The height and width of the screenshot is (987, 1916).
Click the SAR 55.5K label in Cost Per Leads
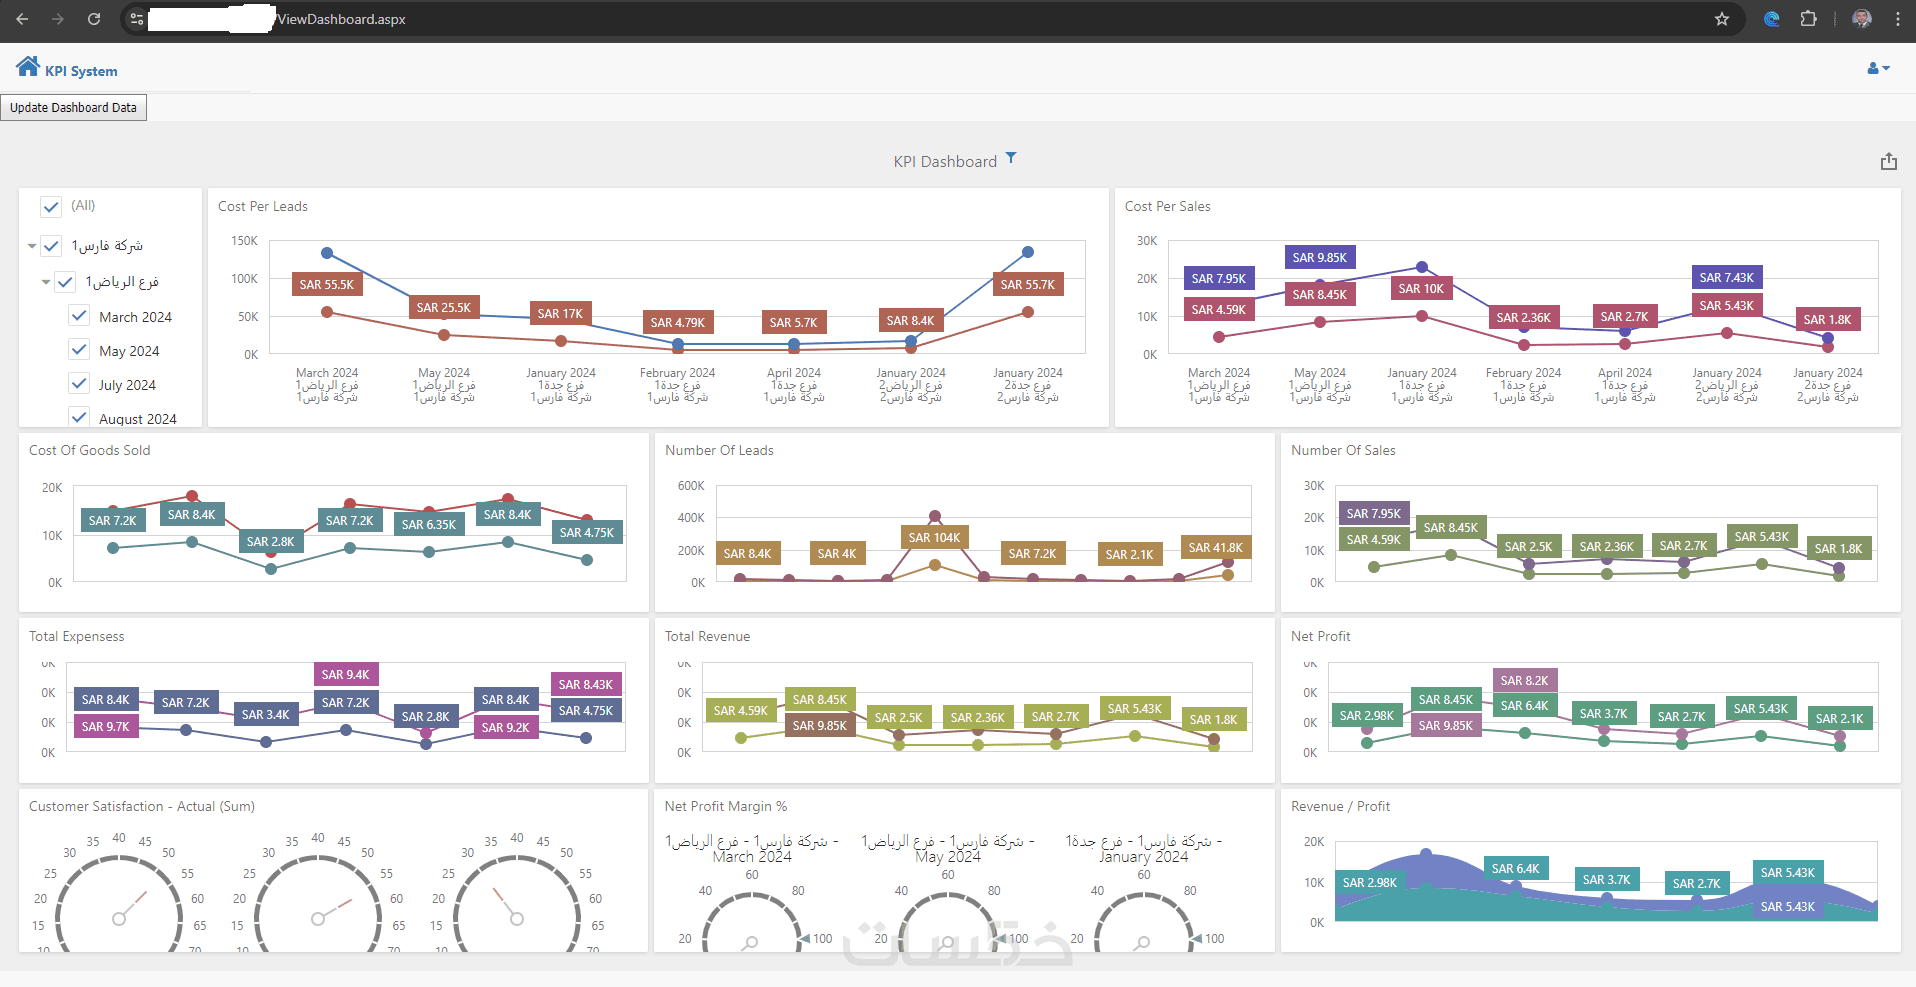point(327,284)
